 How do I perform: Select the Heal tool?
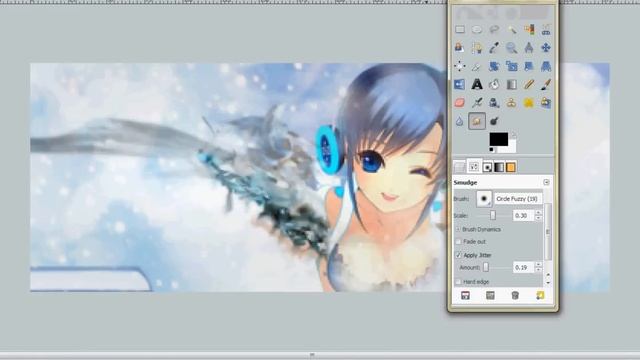point(529,102)
